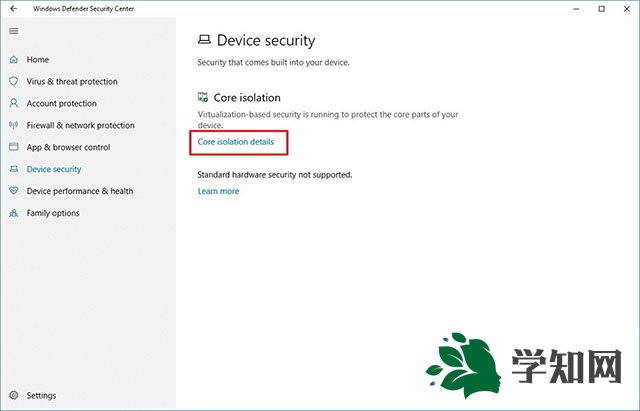Click the Home house icon
The width and height of the screenshot is (640, 411).
[x=14, y=60]
